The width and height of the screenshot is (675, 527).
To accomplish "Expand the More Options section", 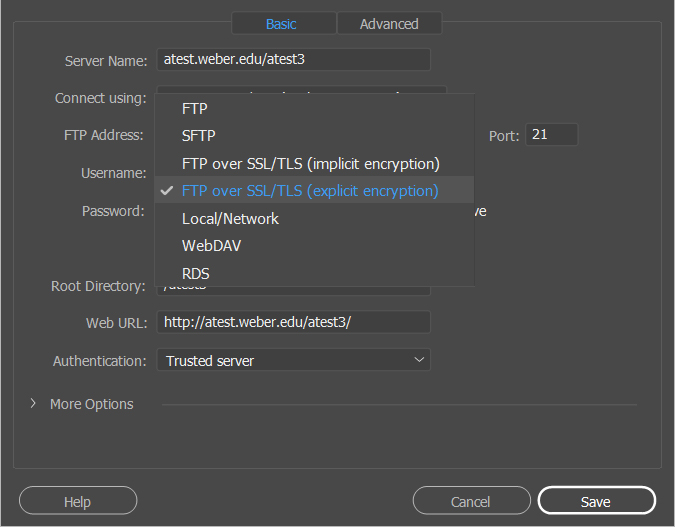I will [x=33, y=404].
